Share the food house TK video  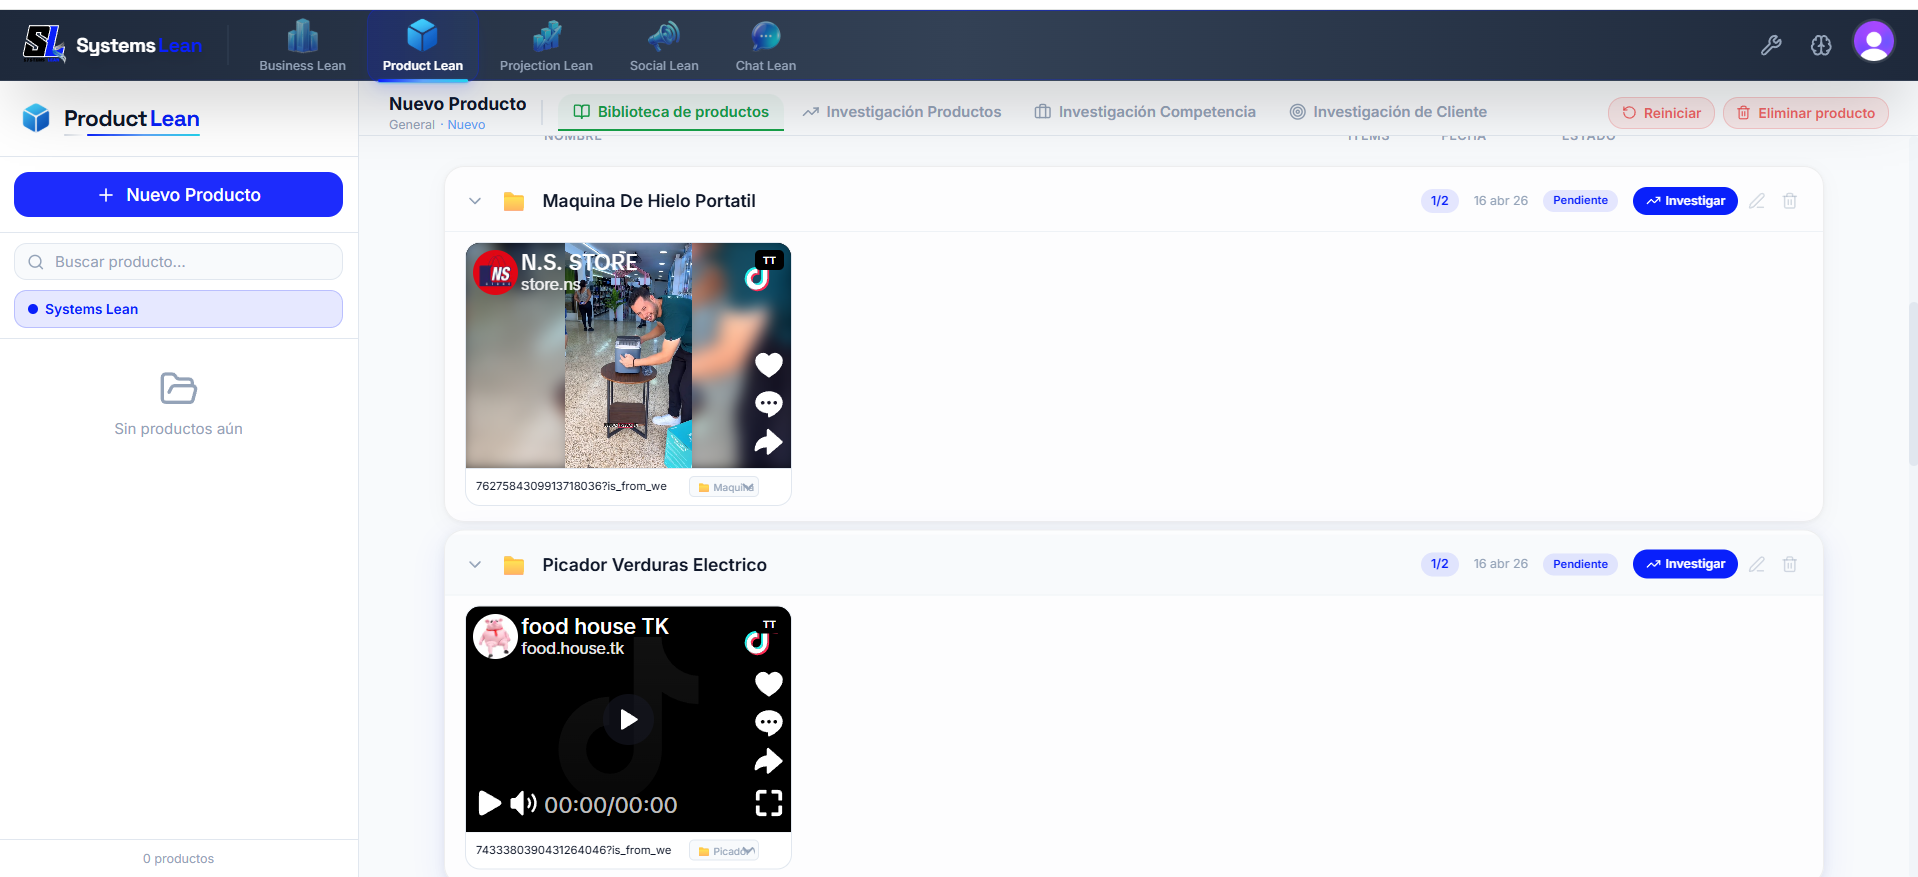click(768, 761)
